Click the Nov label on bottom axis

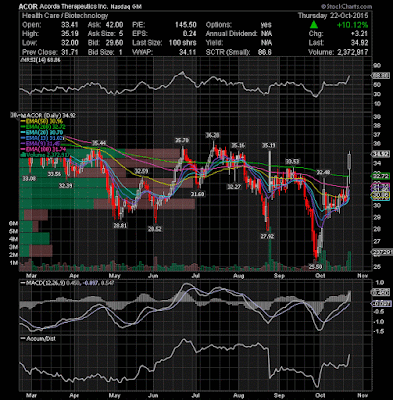click(362, 395)
